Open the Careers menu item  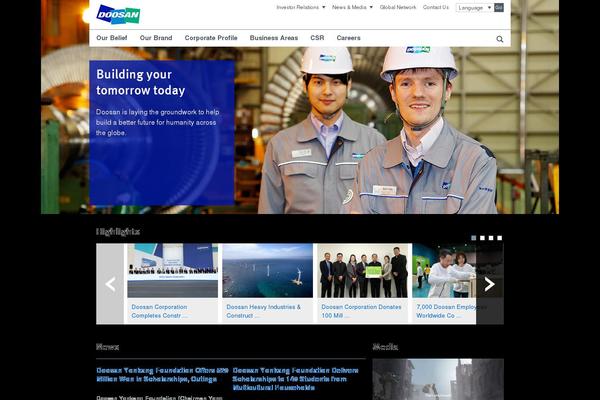point(348,38)
